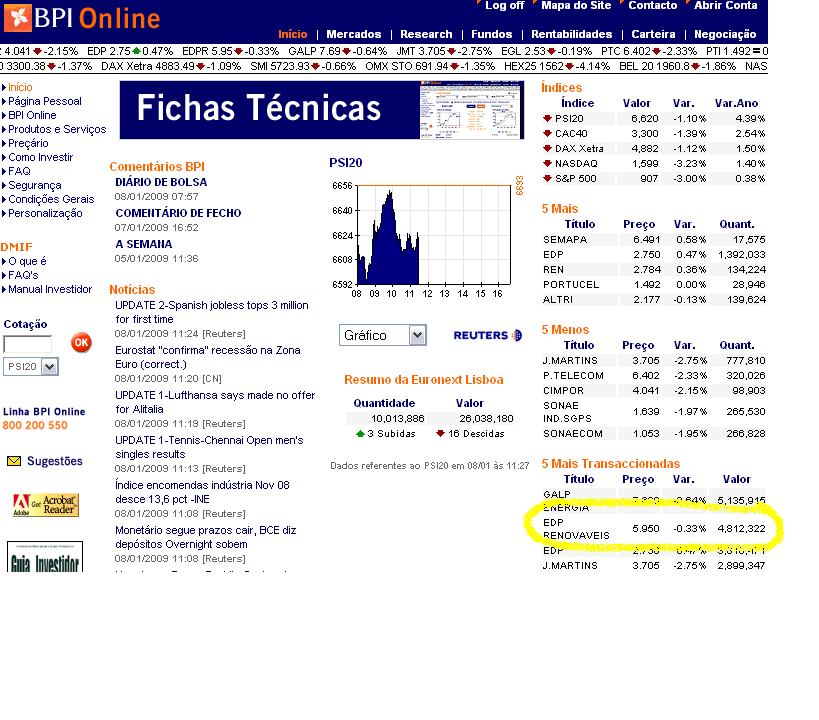Click SEMAPA in 5 Mais table
The height and width of the screenshot is (720, 819).
point(565,239)
